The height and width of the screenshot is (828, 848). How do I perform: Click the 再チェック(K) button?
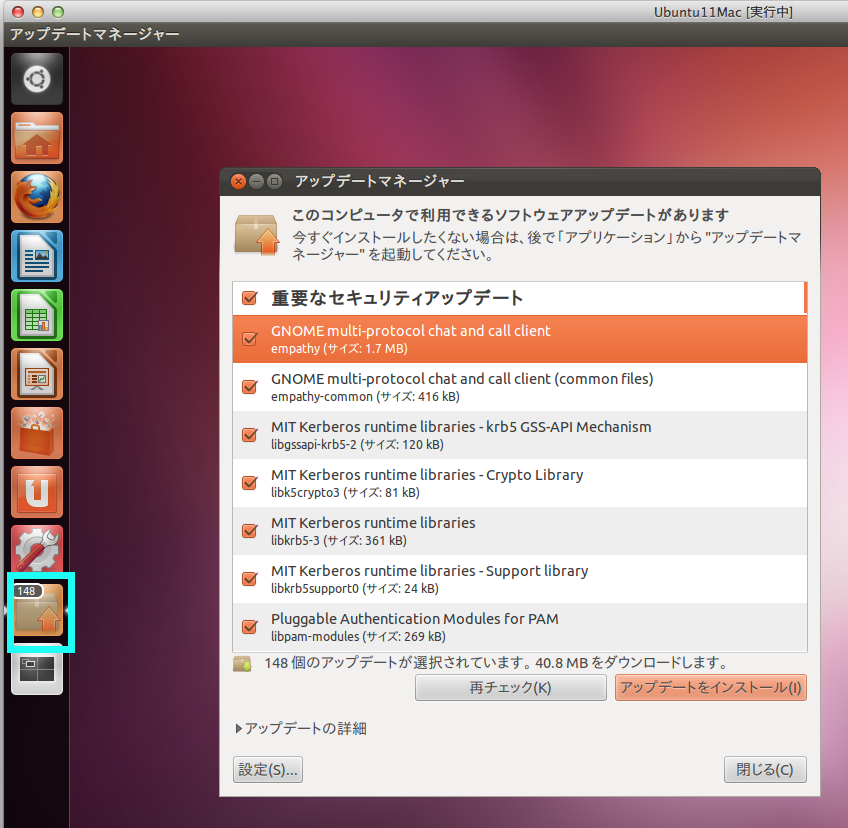pos(511,687)
